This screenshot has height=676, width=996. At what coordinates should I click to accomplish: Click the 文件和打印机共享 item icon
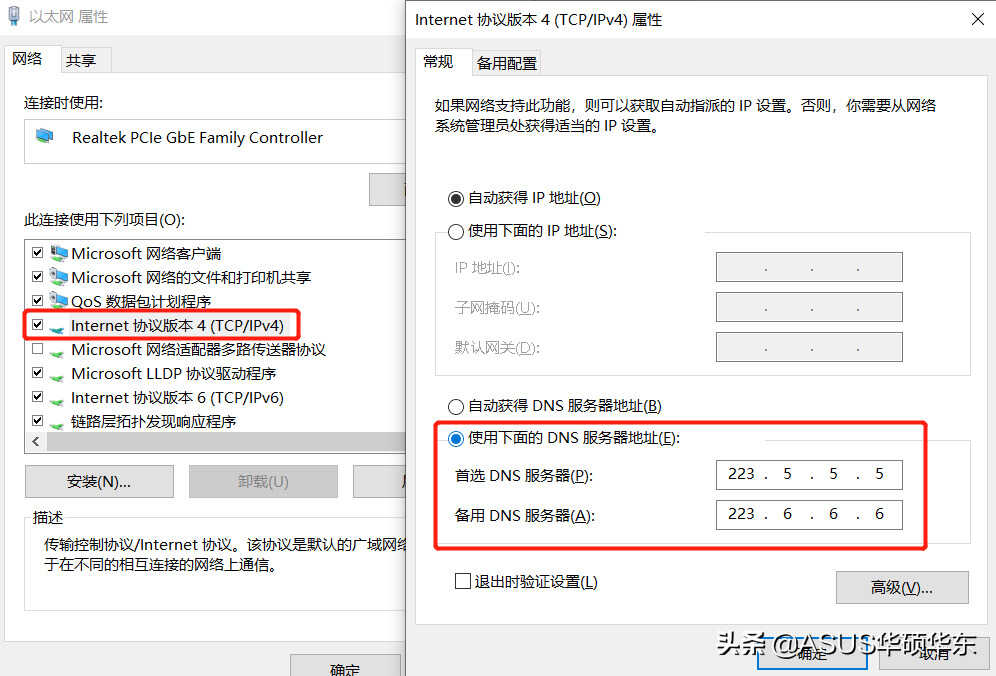point(58,277)
